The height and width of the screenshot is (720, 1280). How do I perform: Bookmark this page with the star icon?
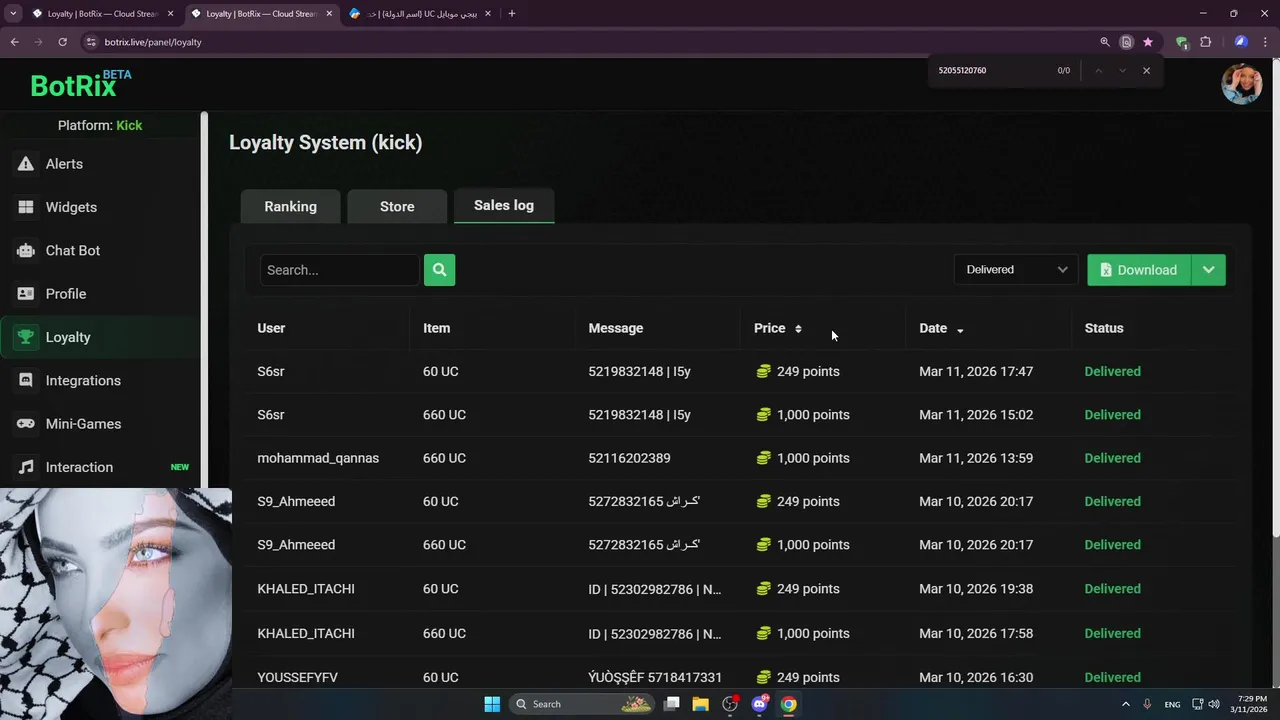[1148, 42]
